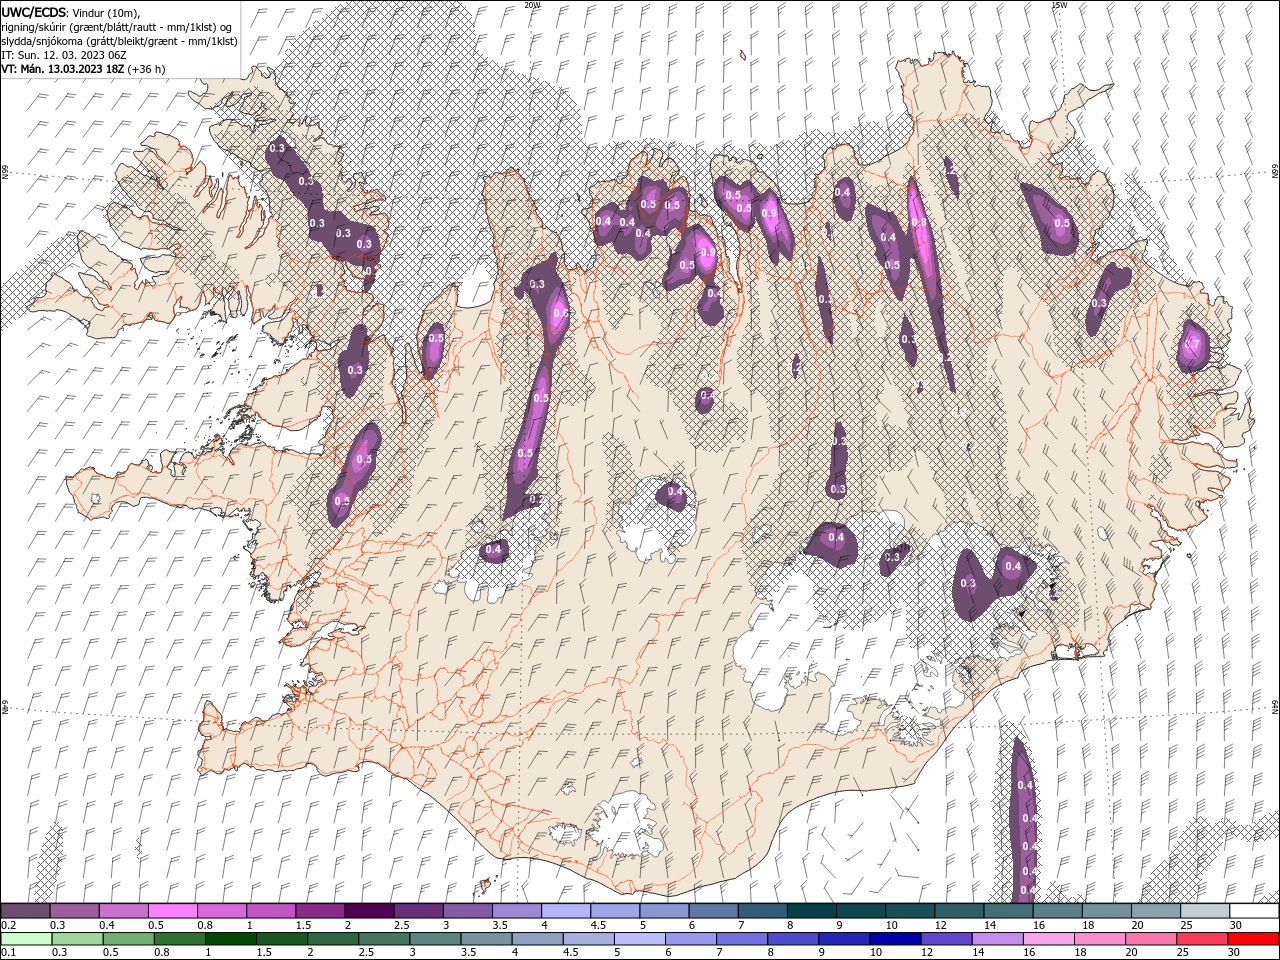This screenshot has height=960, width=1280.
Task: Click the 0.7 precipitation value on the map
Action: coord(1191,345)
